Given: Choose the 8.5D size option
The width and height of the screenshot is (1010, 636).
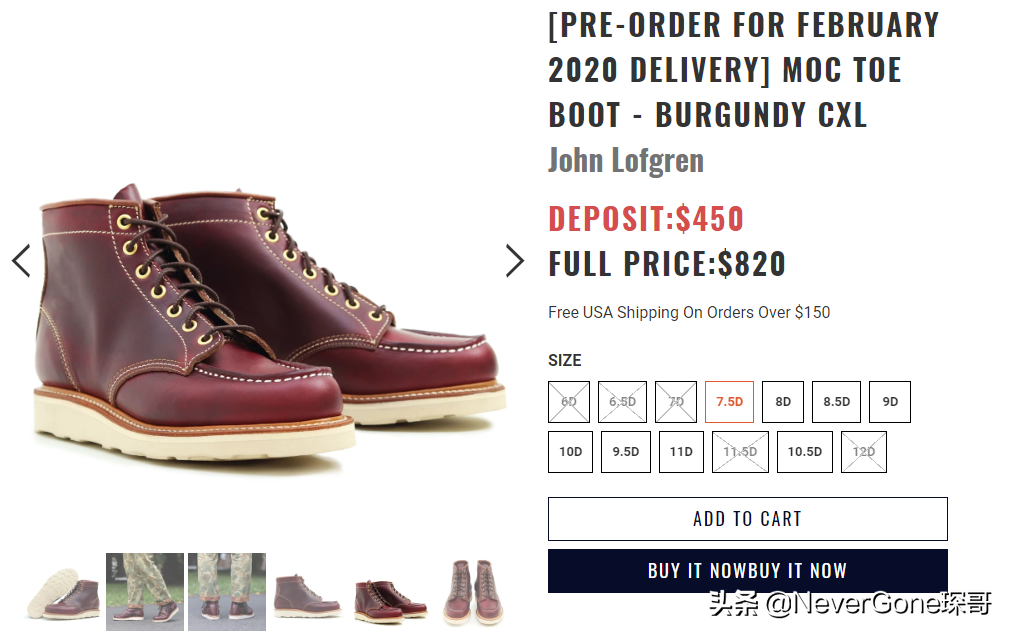Looking at the screenshot, I should (x=836, y=402).
